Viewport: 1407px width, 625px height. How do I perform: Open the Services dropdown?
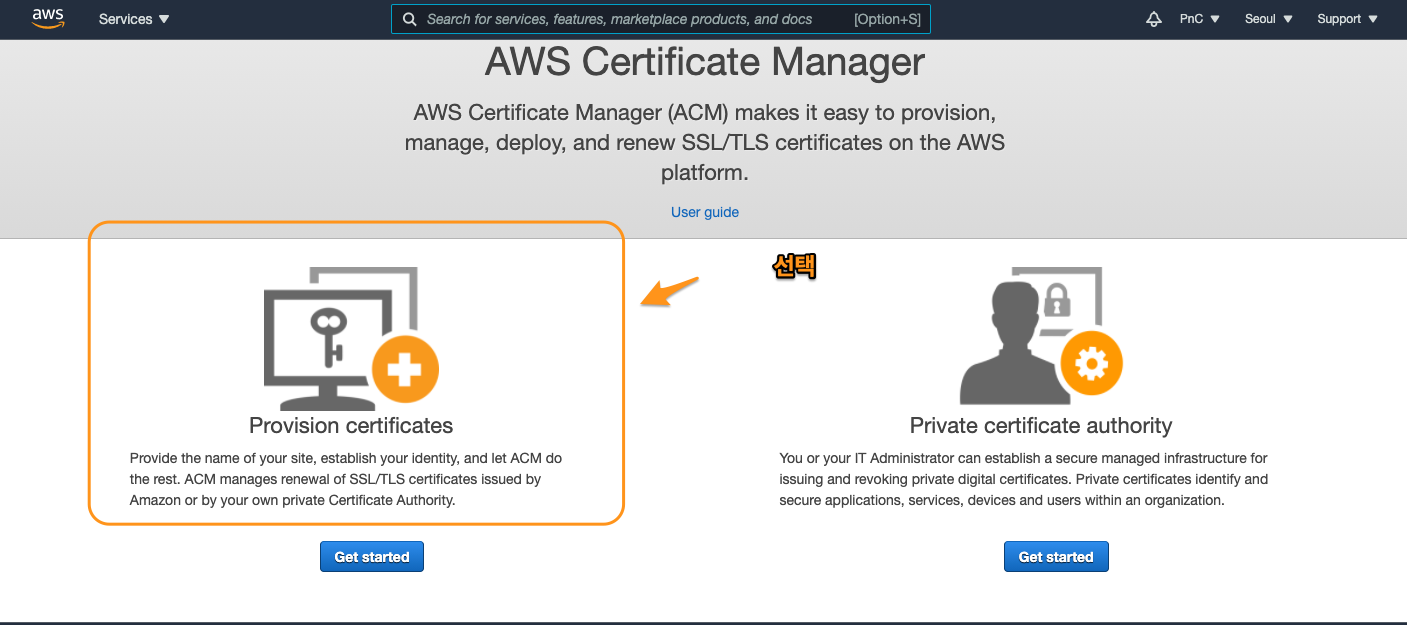[133, 18]
